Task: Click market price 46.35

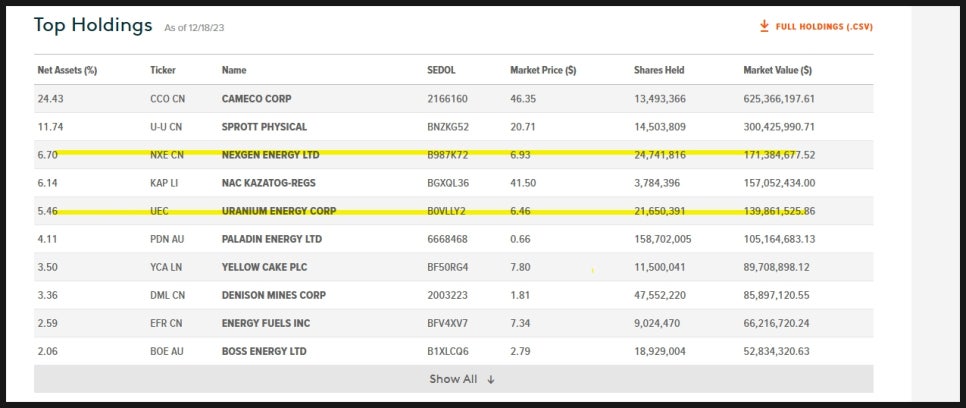Action: coord(522,99)
